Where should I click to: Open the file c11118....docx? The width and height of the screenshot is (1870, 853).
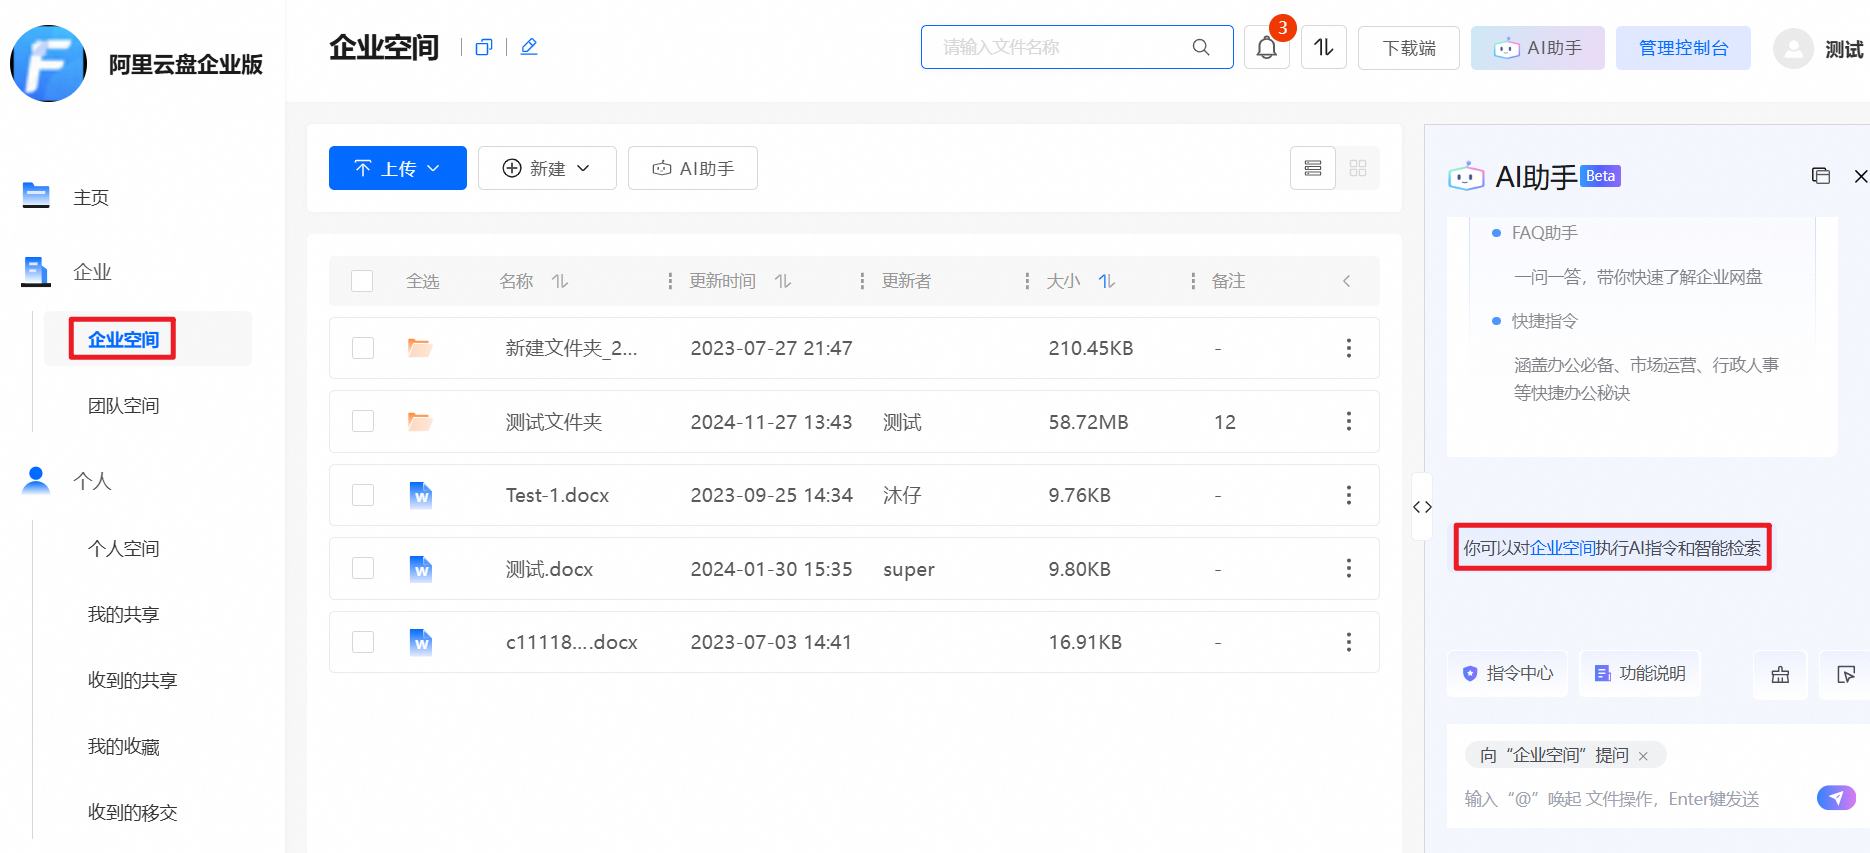pyautogui.click(x=571, y=642)
